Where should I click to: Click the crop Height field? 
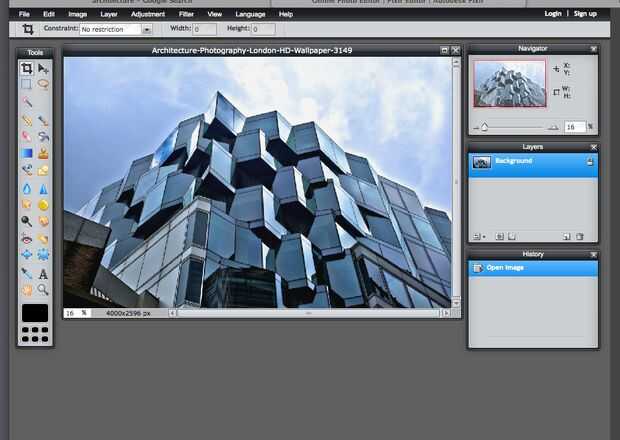(x=263, y=29)
